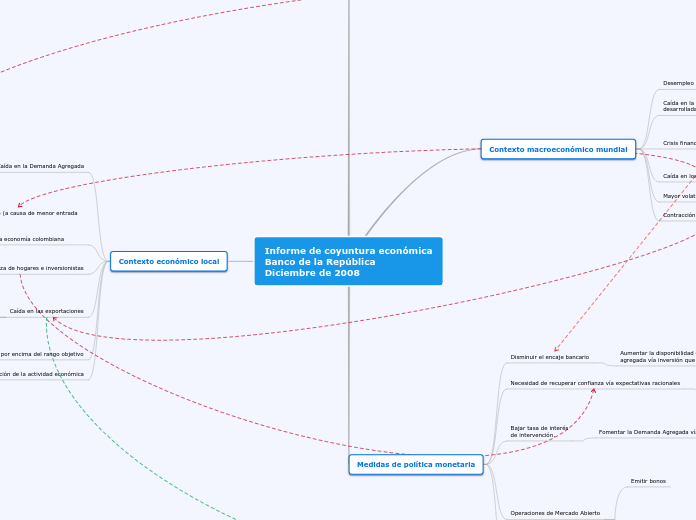Viewport: 696px width, 520px height.
Task: Click the Contracción branch under mundial context
Action: pyautogui.click(x=679, y=215)
